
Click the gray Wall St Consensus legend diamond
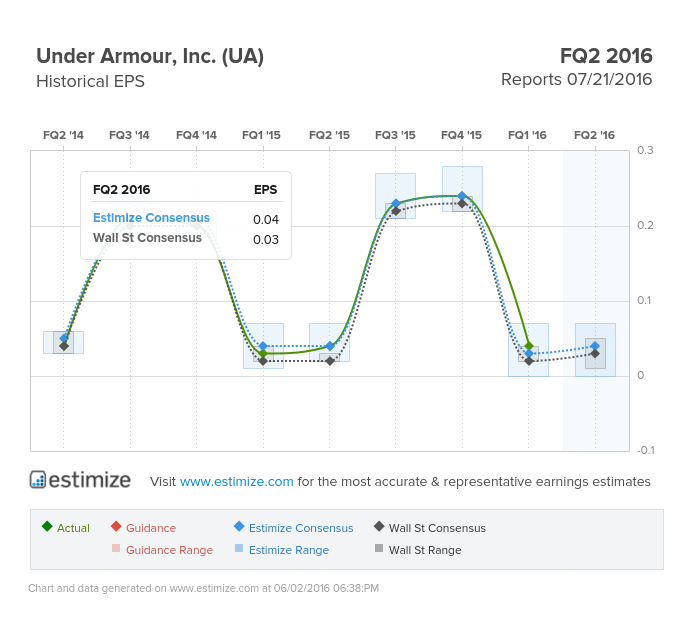click(379, 526)
